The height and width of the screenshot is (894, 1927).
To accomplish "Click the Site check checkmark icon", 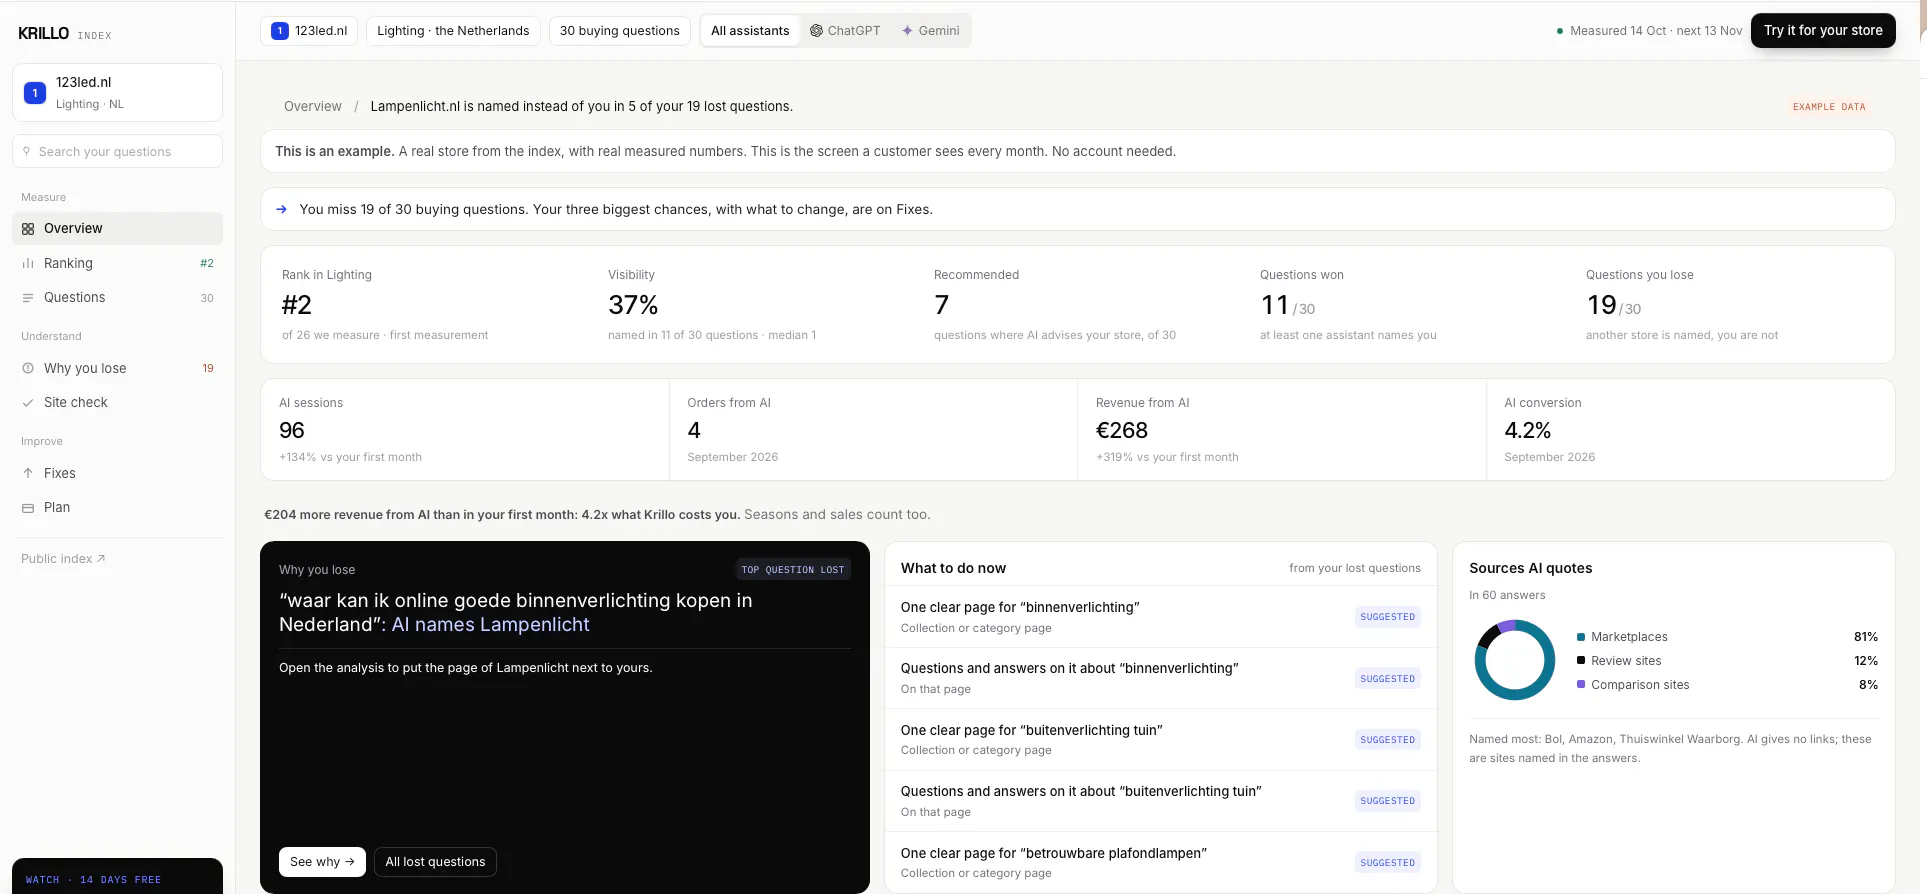I will pyautogui.click(x=28, y=403).
